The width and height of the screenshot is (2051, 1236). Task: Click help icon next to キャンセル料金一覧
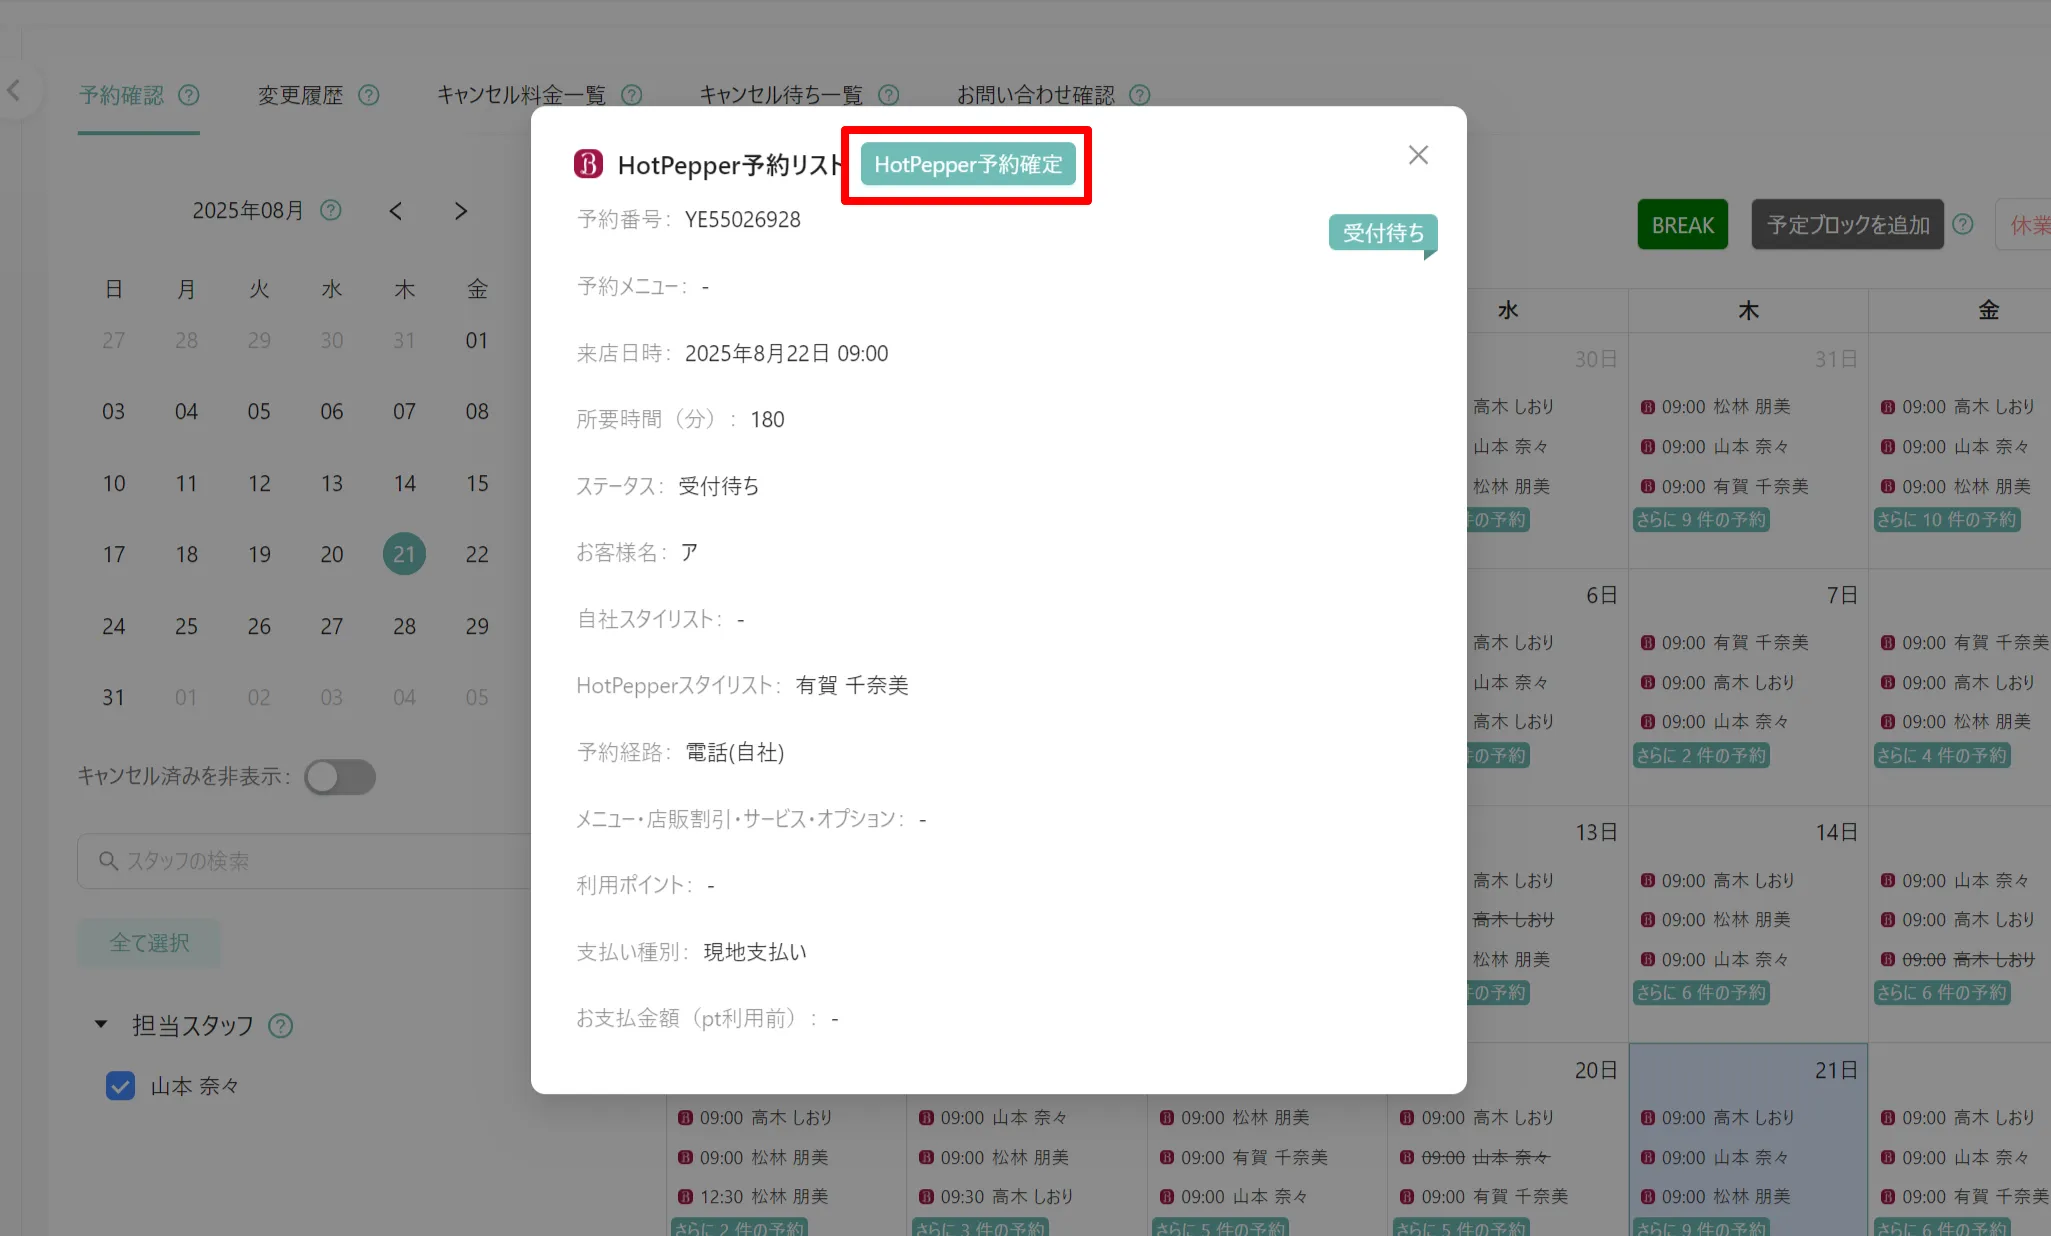click(x=631, y=95)
